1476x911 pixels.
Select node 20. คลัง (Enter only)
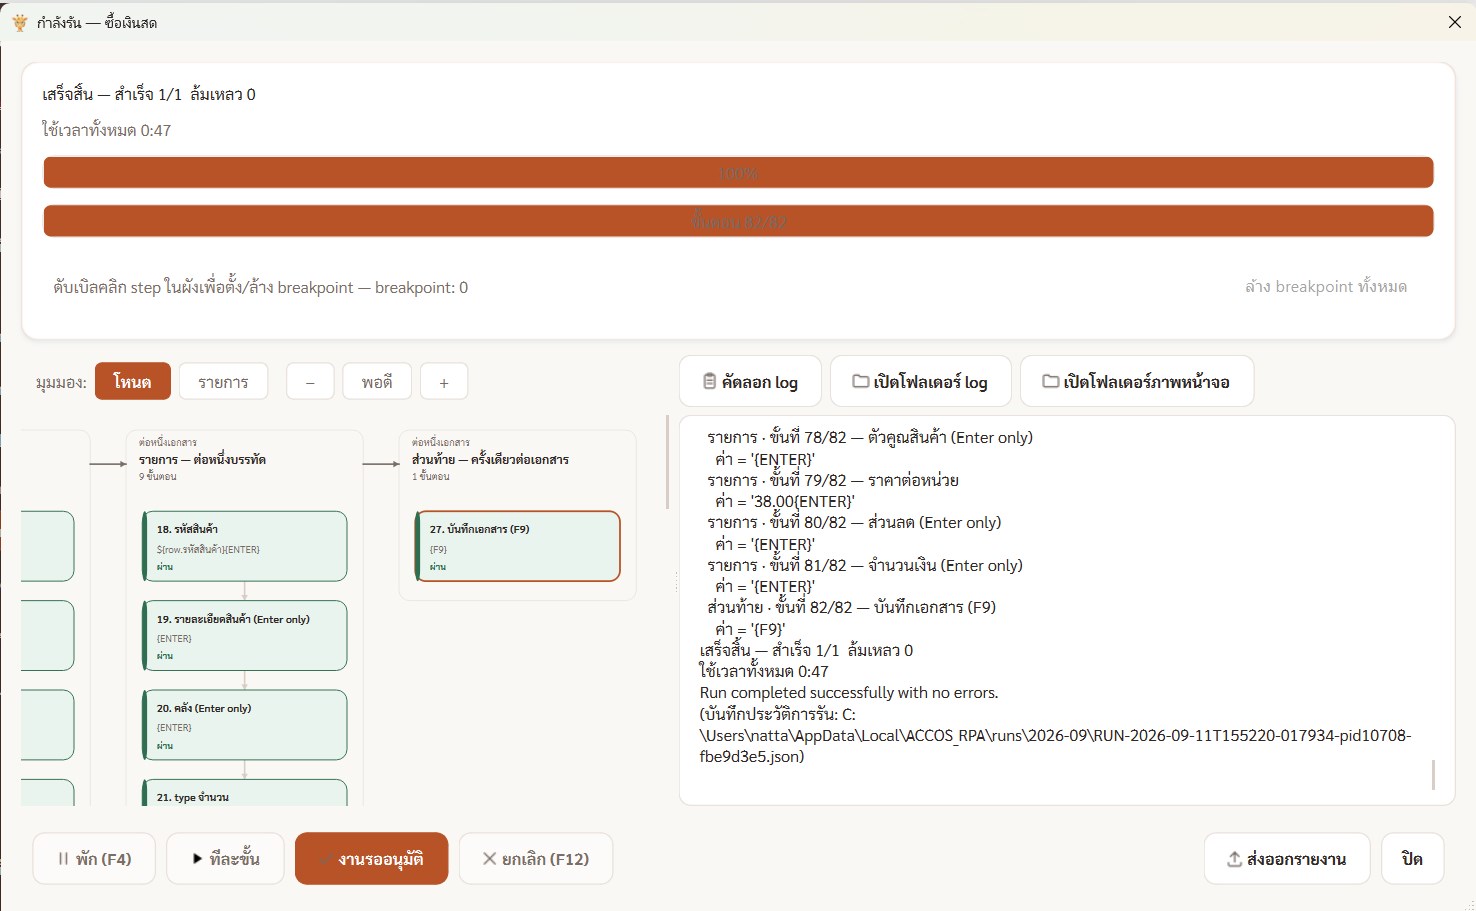(x=245, y=724)
